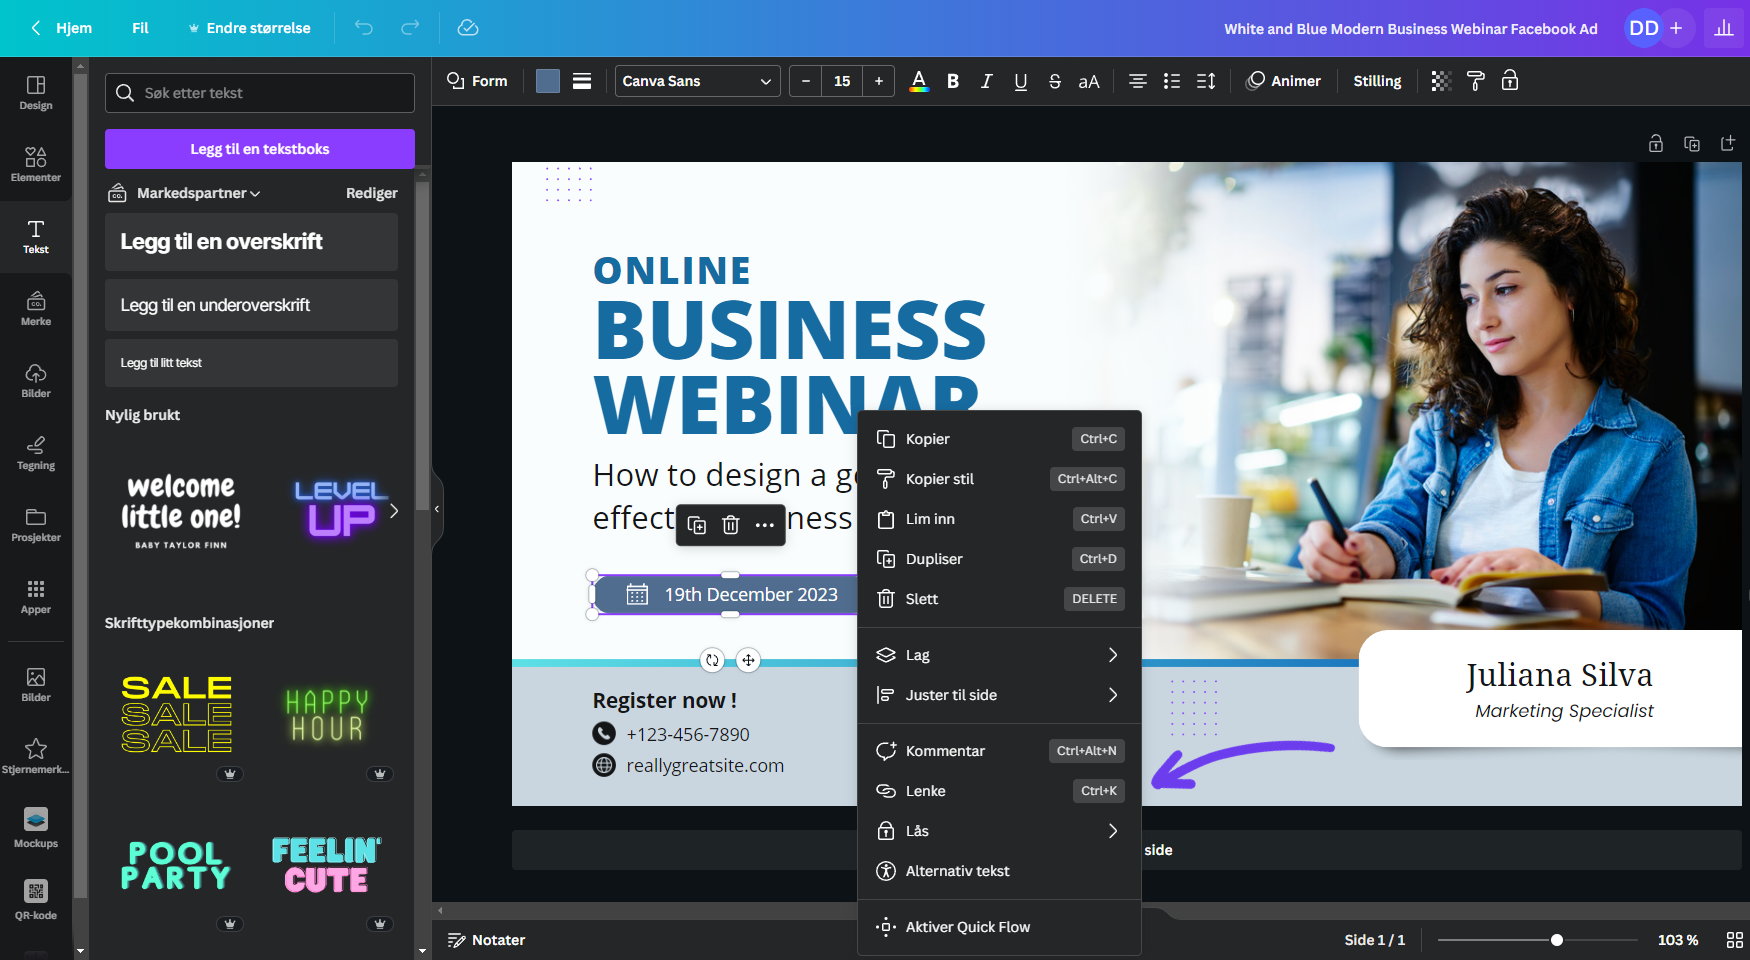Screen dimensions: 1750x960
Task: Open the Fil menu
Action: (x=140, y=28)
